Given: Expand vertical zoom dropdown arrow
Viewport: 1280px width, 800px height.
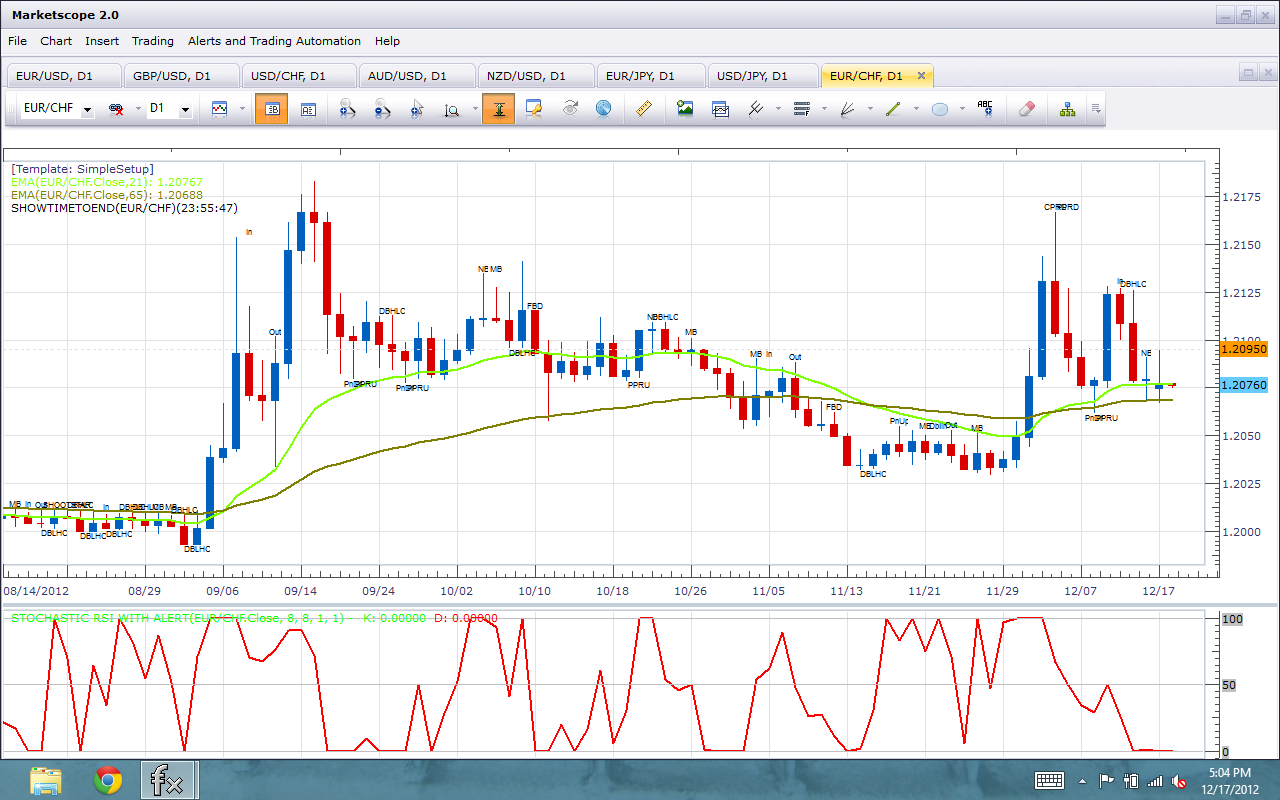Looking at the screenshot, I should [474, 109].
